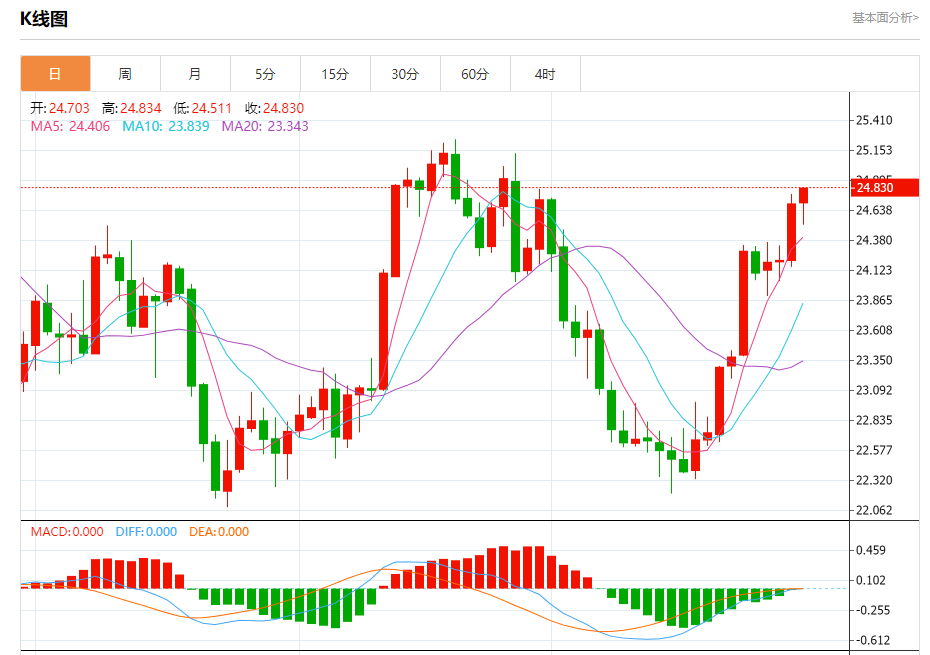Open the 60分 interval tab
Screen dimensions: 930x655
click(x=475, y=74)
